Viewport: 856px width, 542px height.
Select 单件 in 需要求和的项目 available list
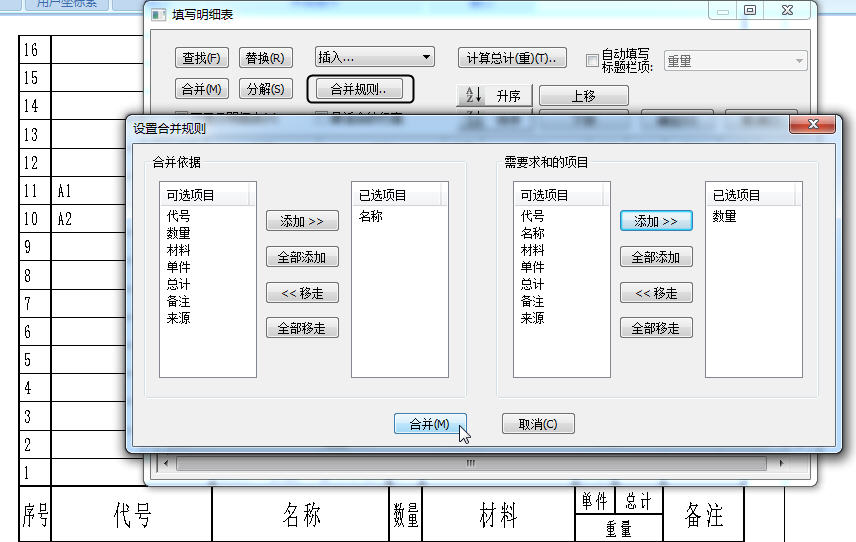point(532,267)
